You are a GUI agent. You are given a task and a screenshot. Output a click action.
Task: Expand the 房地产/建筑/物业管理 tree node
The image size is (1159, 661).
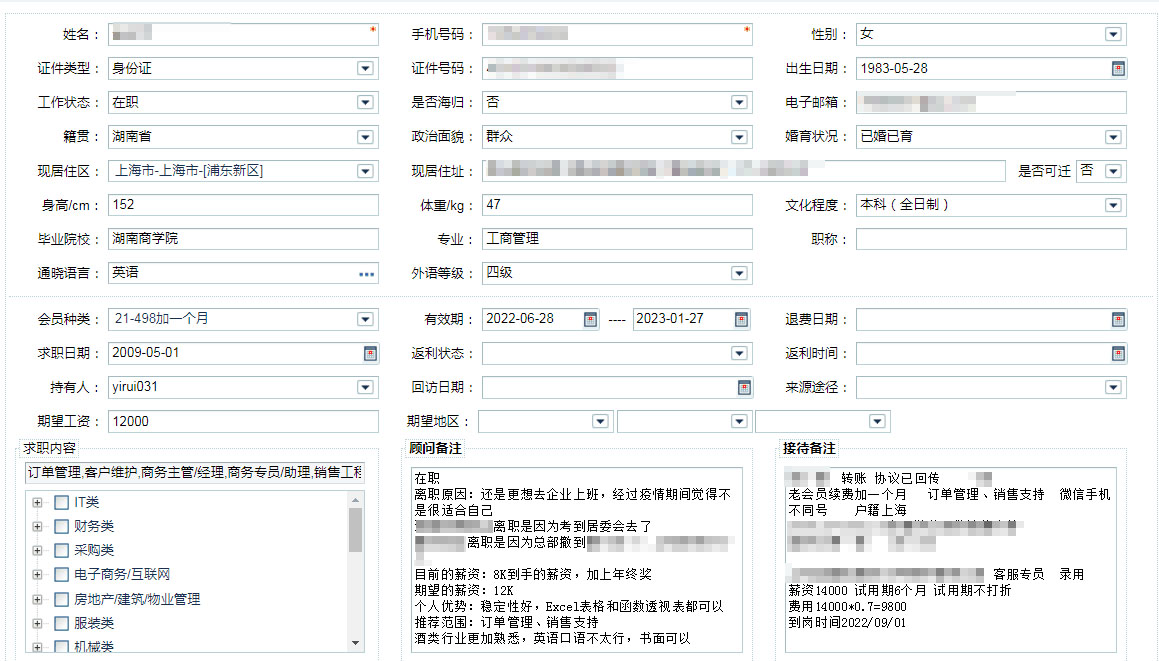point(37,599)
